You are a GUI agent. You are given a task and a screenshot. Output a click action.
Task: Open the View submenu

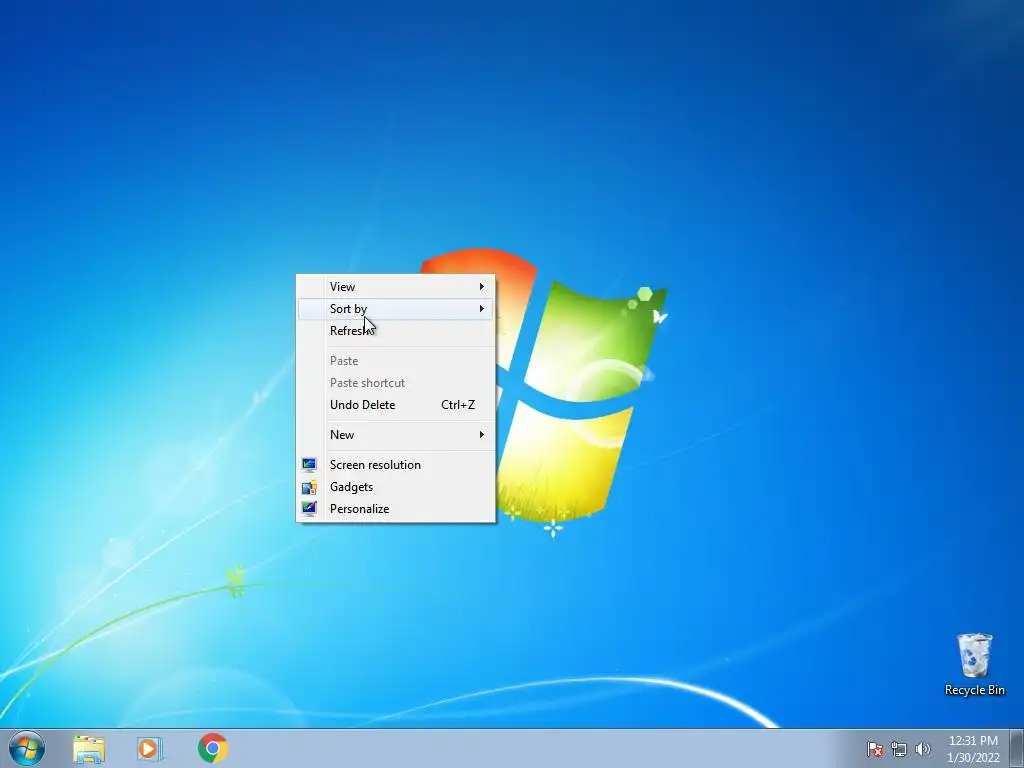(x=396, y=287)
